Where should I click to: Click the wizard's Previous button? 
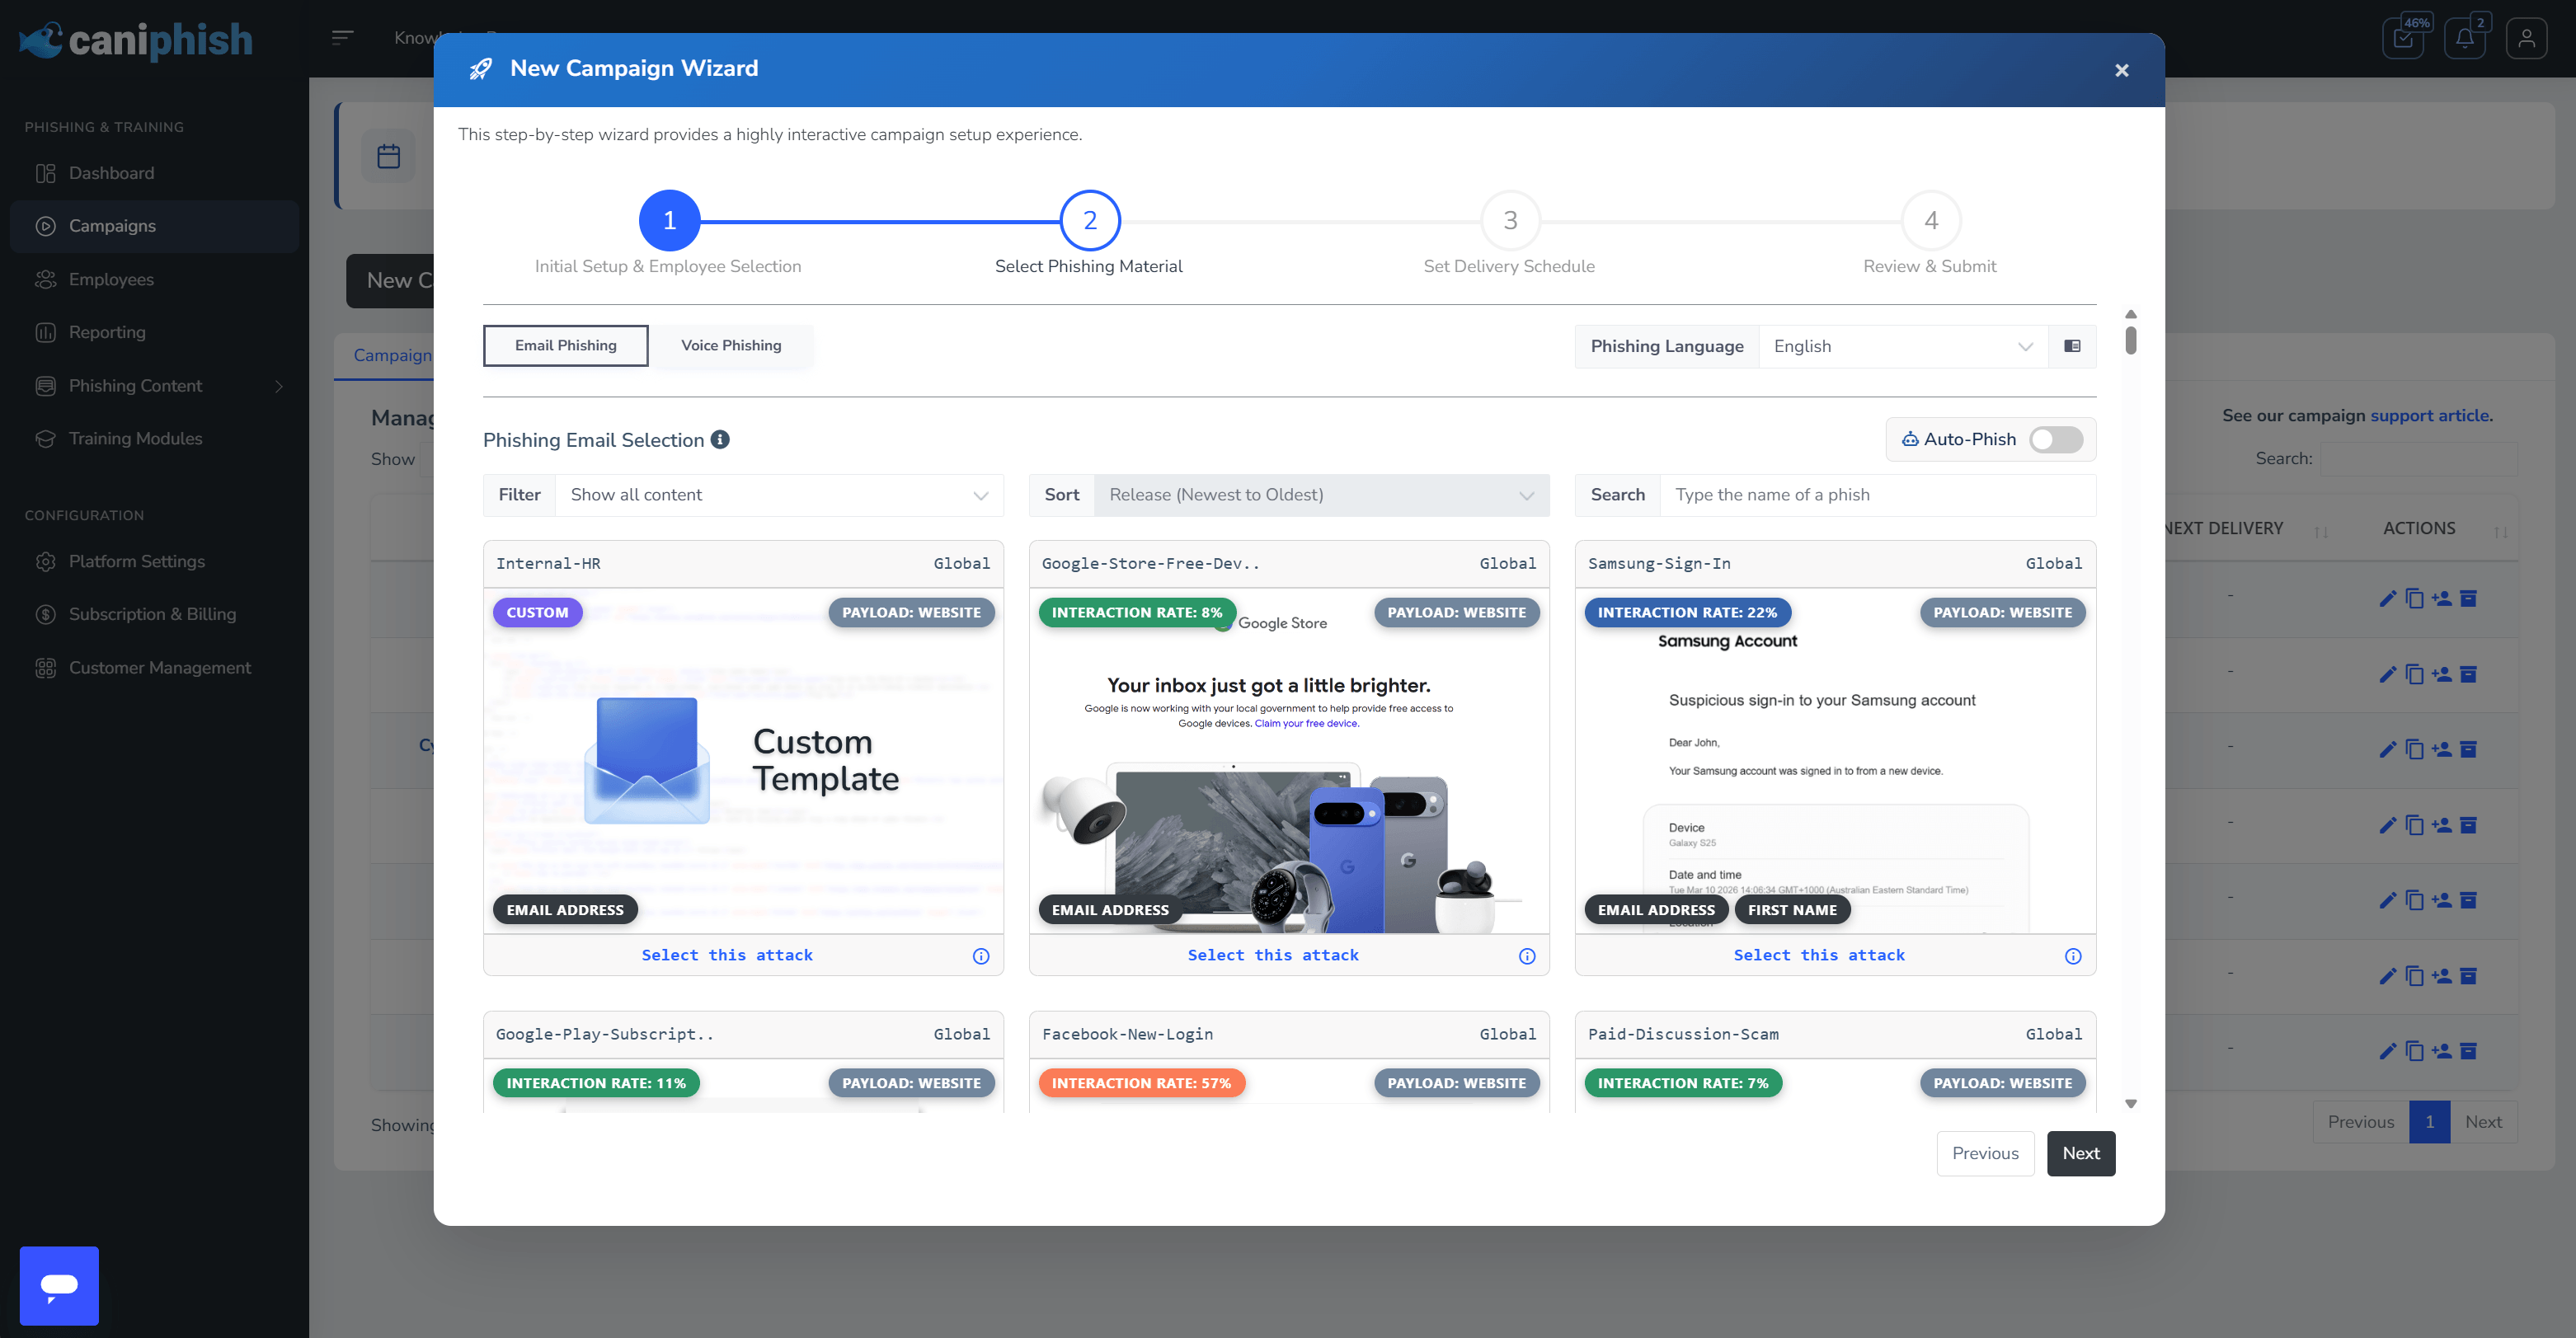click(1985, 1153)
